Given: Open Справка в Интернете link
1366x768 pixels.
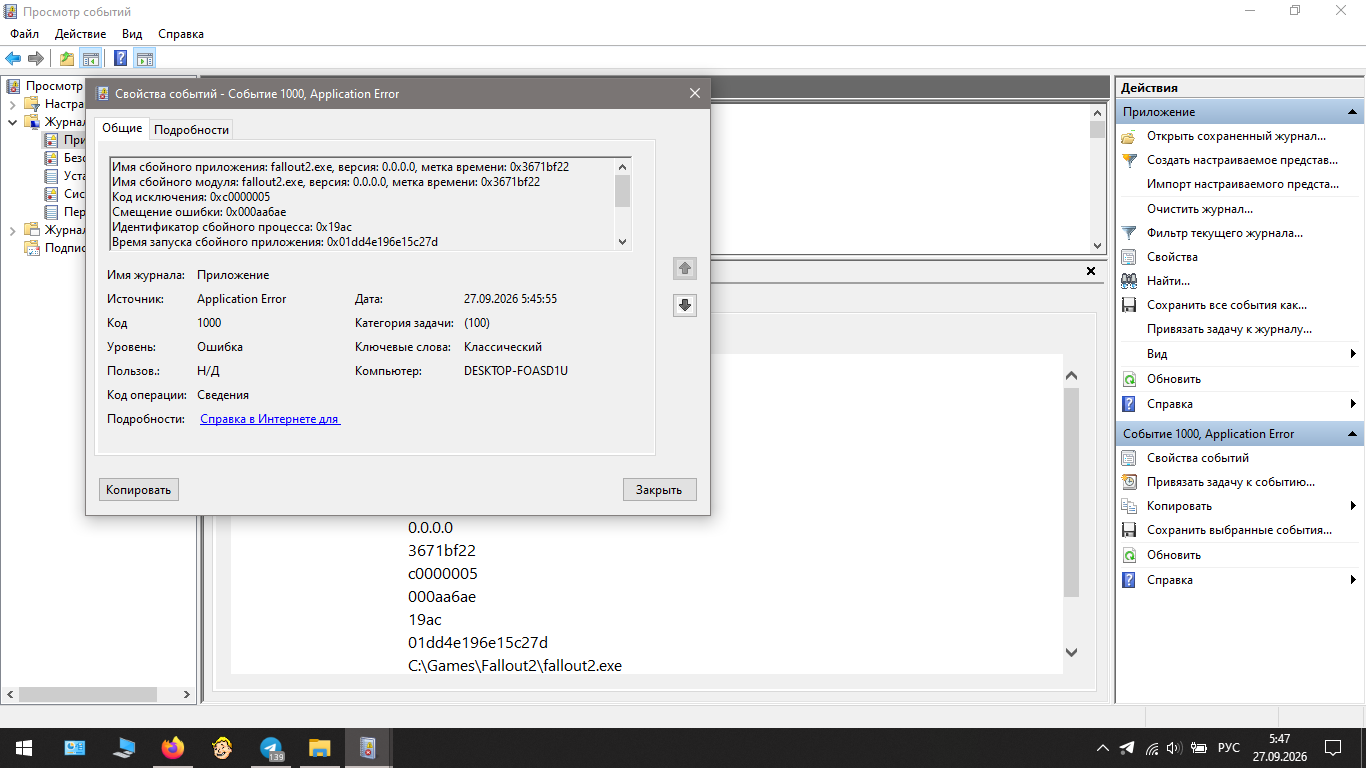Looking at the screenshot, I should click(270, 419).
